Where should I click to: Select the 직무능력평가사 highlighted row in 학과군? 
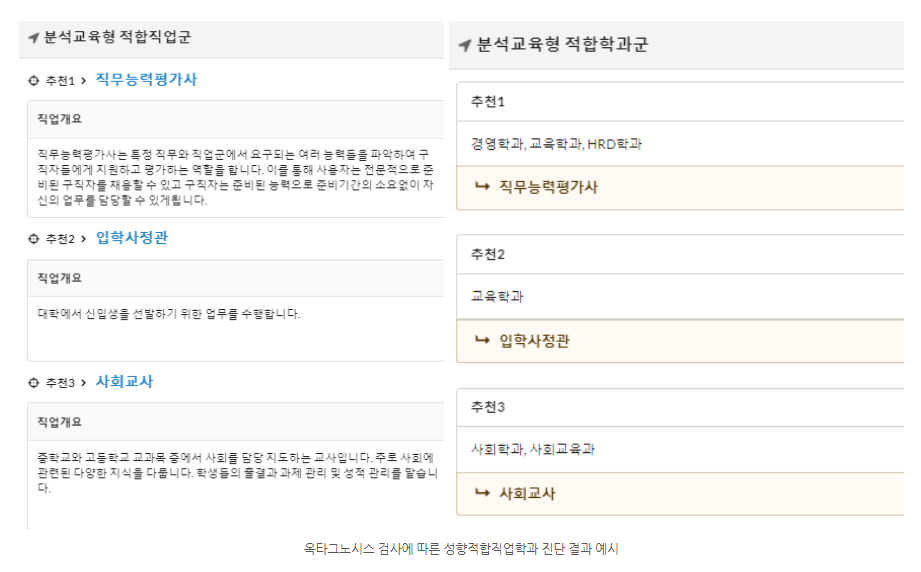coord(680,187)
